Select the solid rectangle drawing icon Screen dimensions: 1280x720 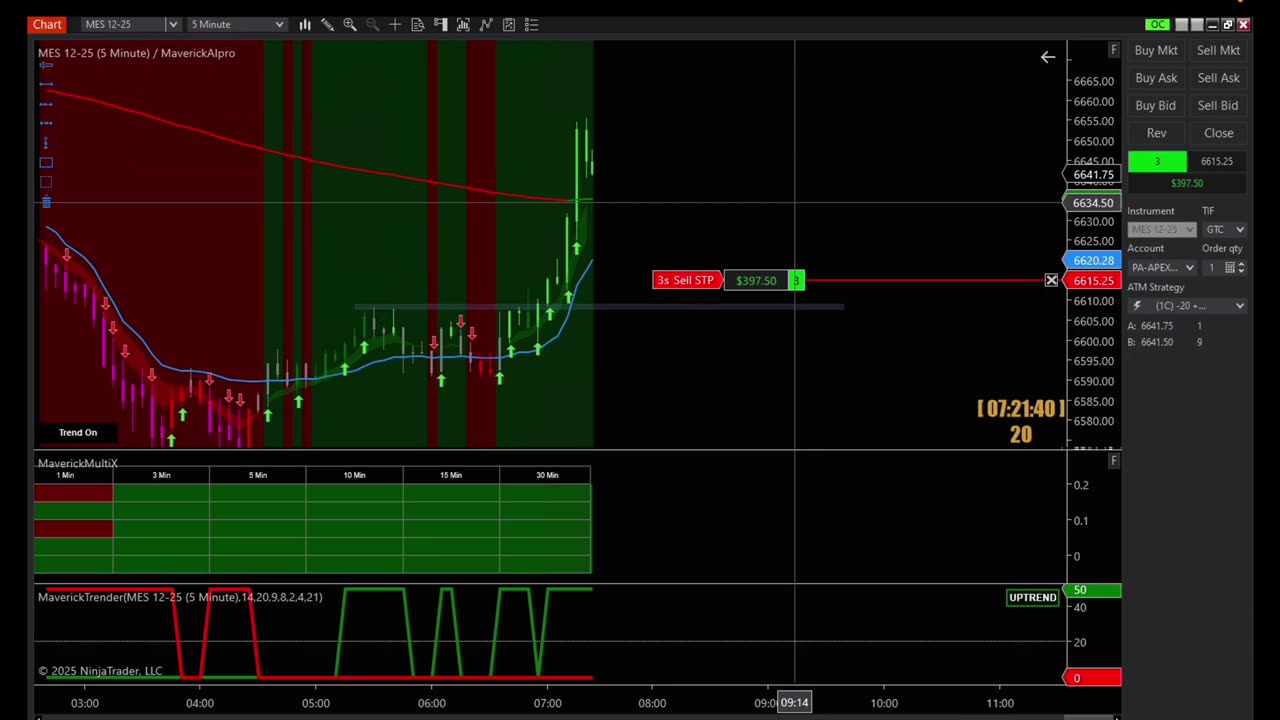tap(46, 162)
